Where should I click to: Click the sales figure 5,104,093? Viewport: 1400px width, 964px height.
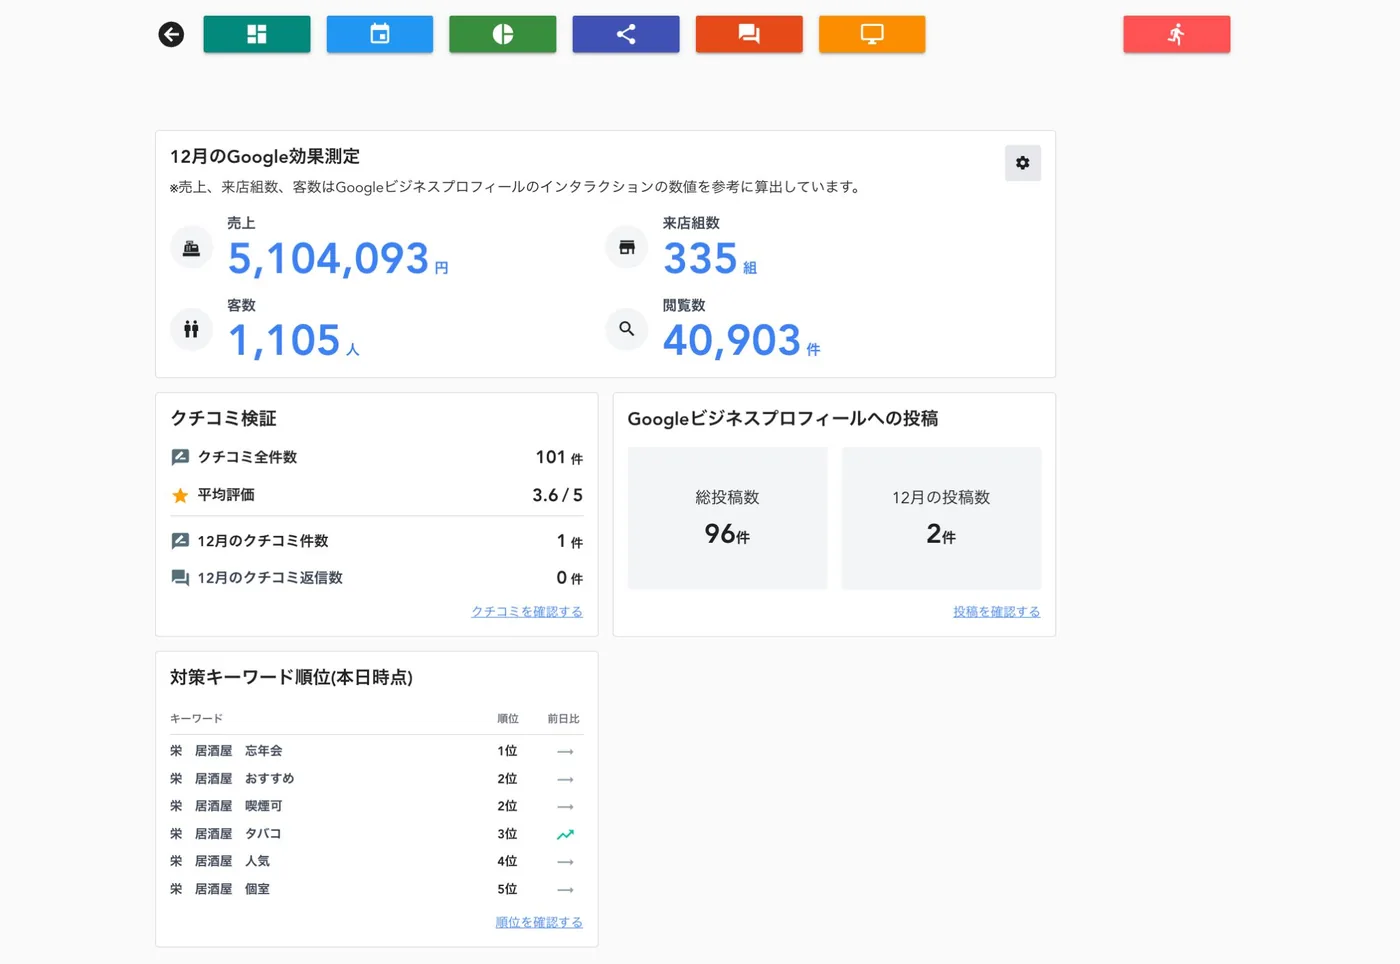[329, 259]
